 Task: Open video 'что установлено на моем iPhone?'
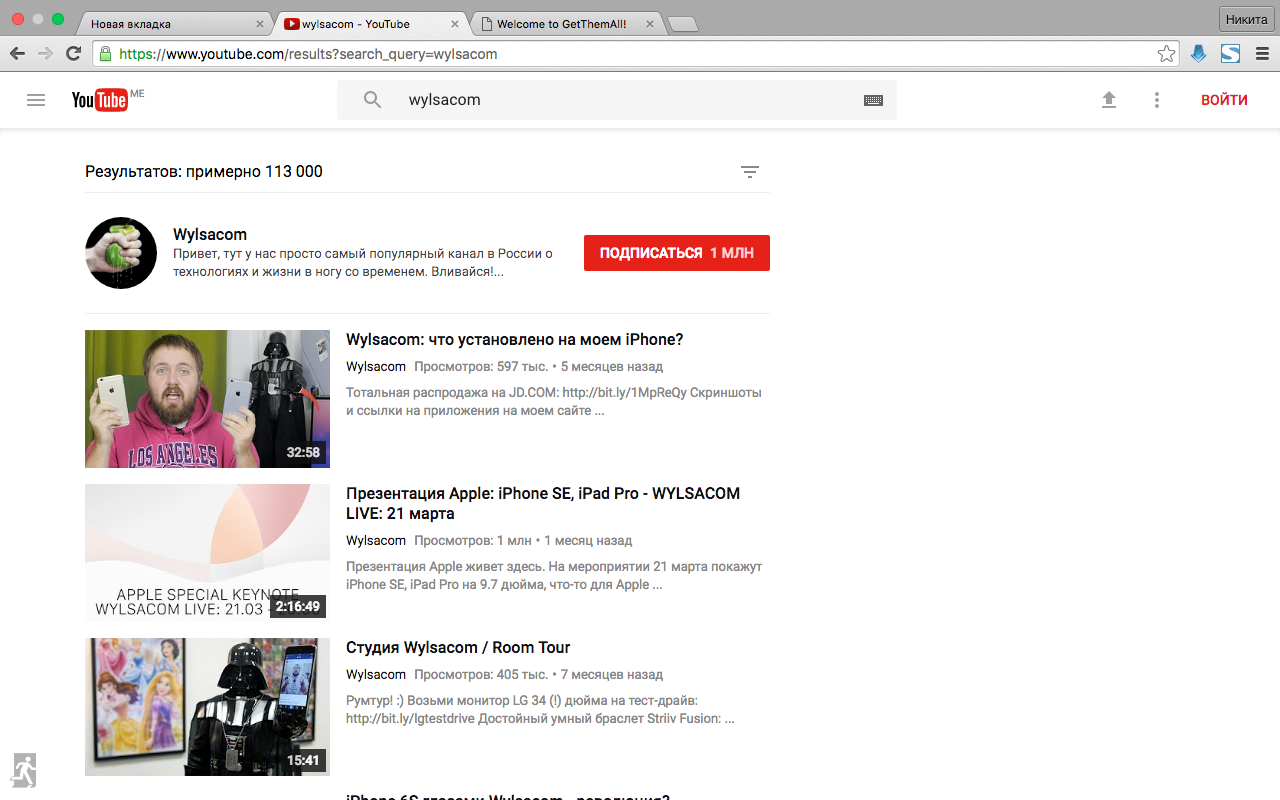[x=515, y=340]
